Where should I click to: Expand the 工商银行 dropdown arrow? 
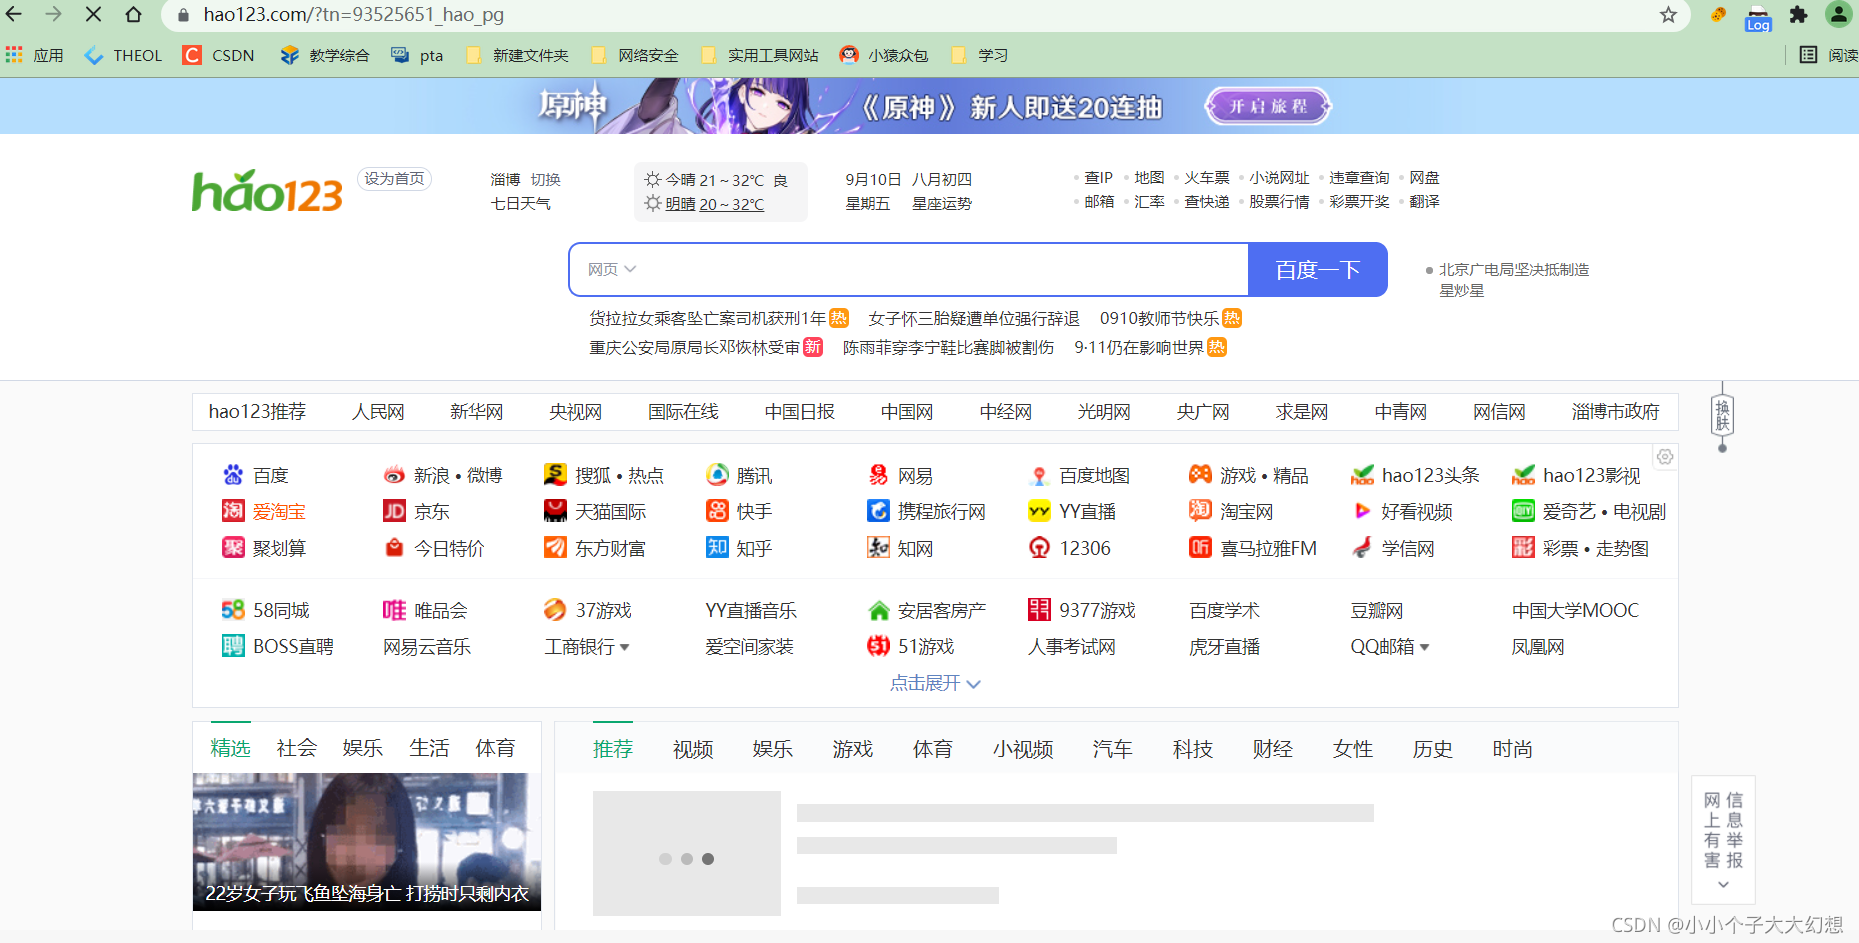[625, 647]
